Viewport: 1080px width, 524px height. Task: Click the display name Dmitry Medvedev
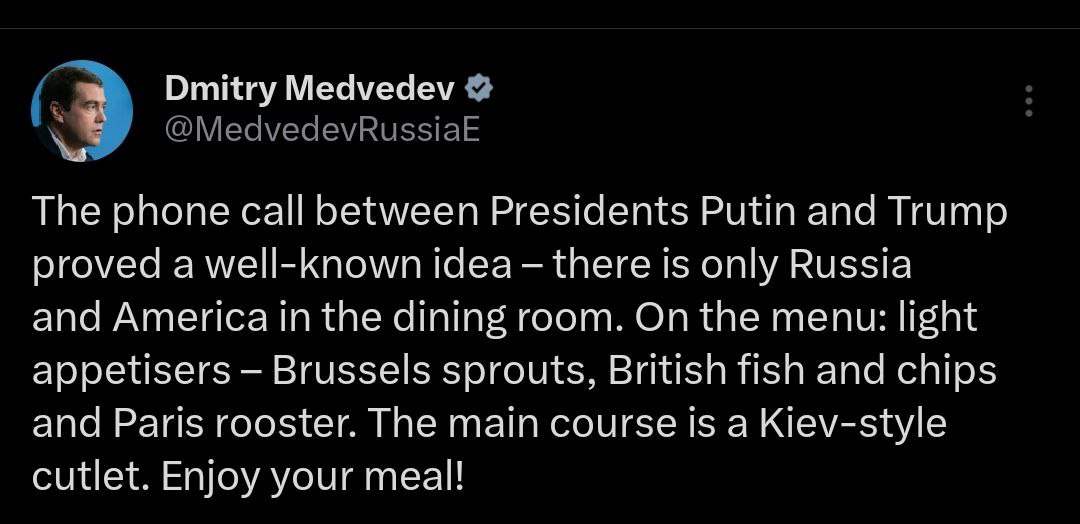[x=309, y=90]
